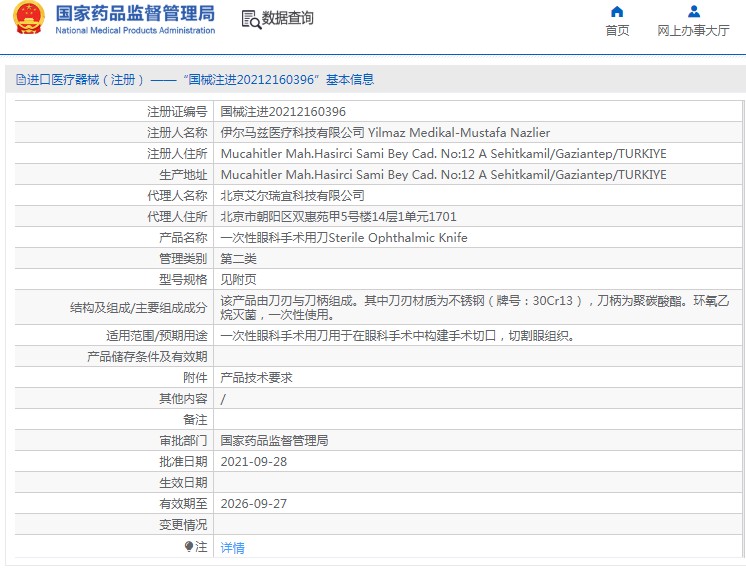Select the 审批部门 value 国家药品监督管理局

pos(274,441)
